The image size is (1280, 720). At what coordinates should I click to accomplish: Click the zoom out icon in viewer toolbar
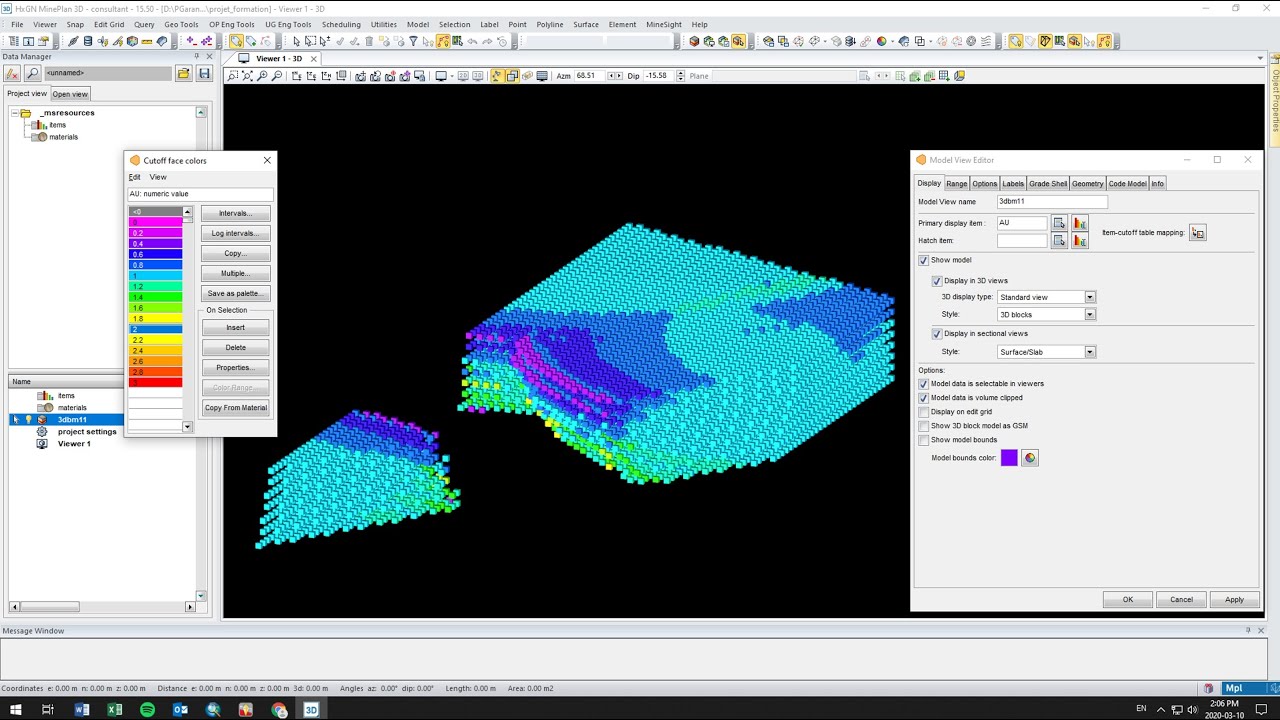276,76
